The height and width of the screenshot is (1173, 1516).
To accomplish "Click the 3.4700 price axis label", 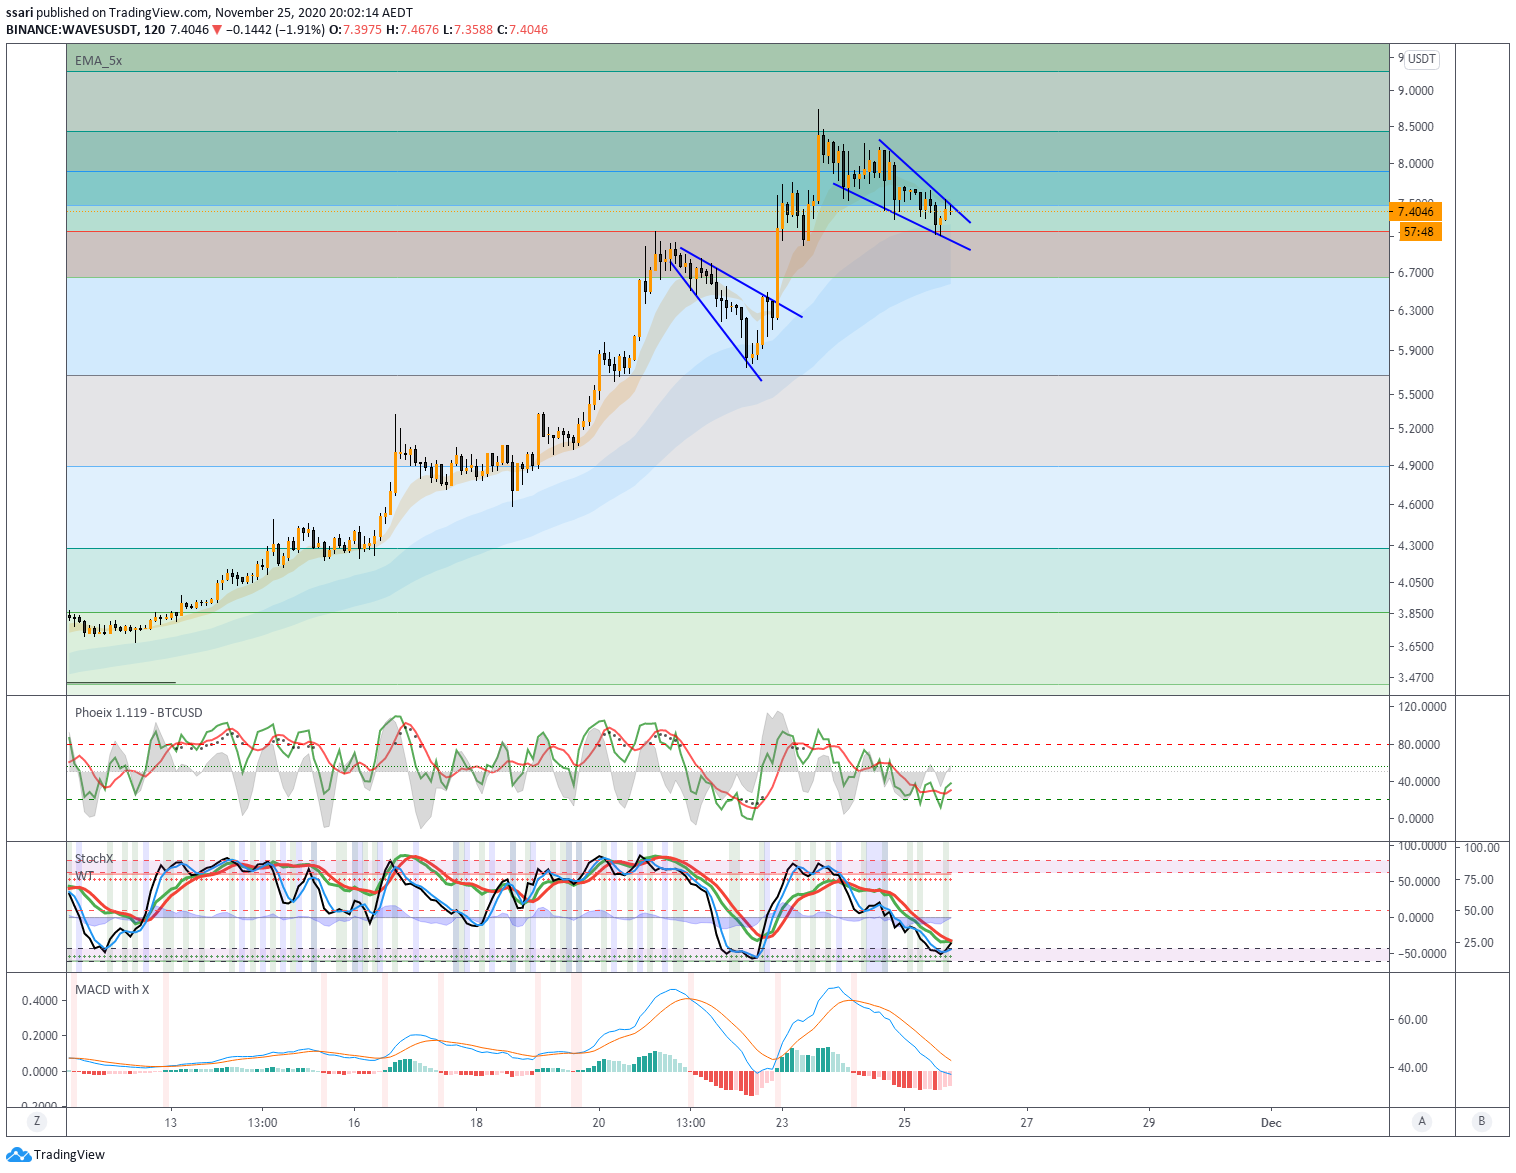I will (x=1416, y=678).
